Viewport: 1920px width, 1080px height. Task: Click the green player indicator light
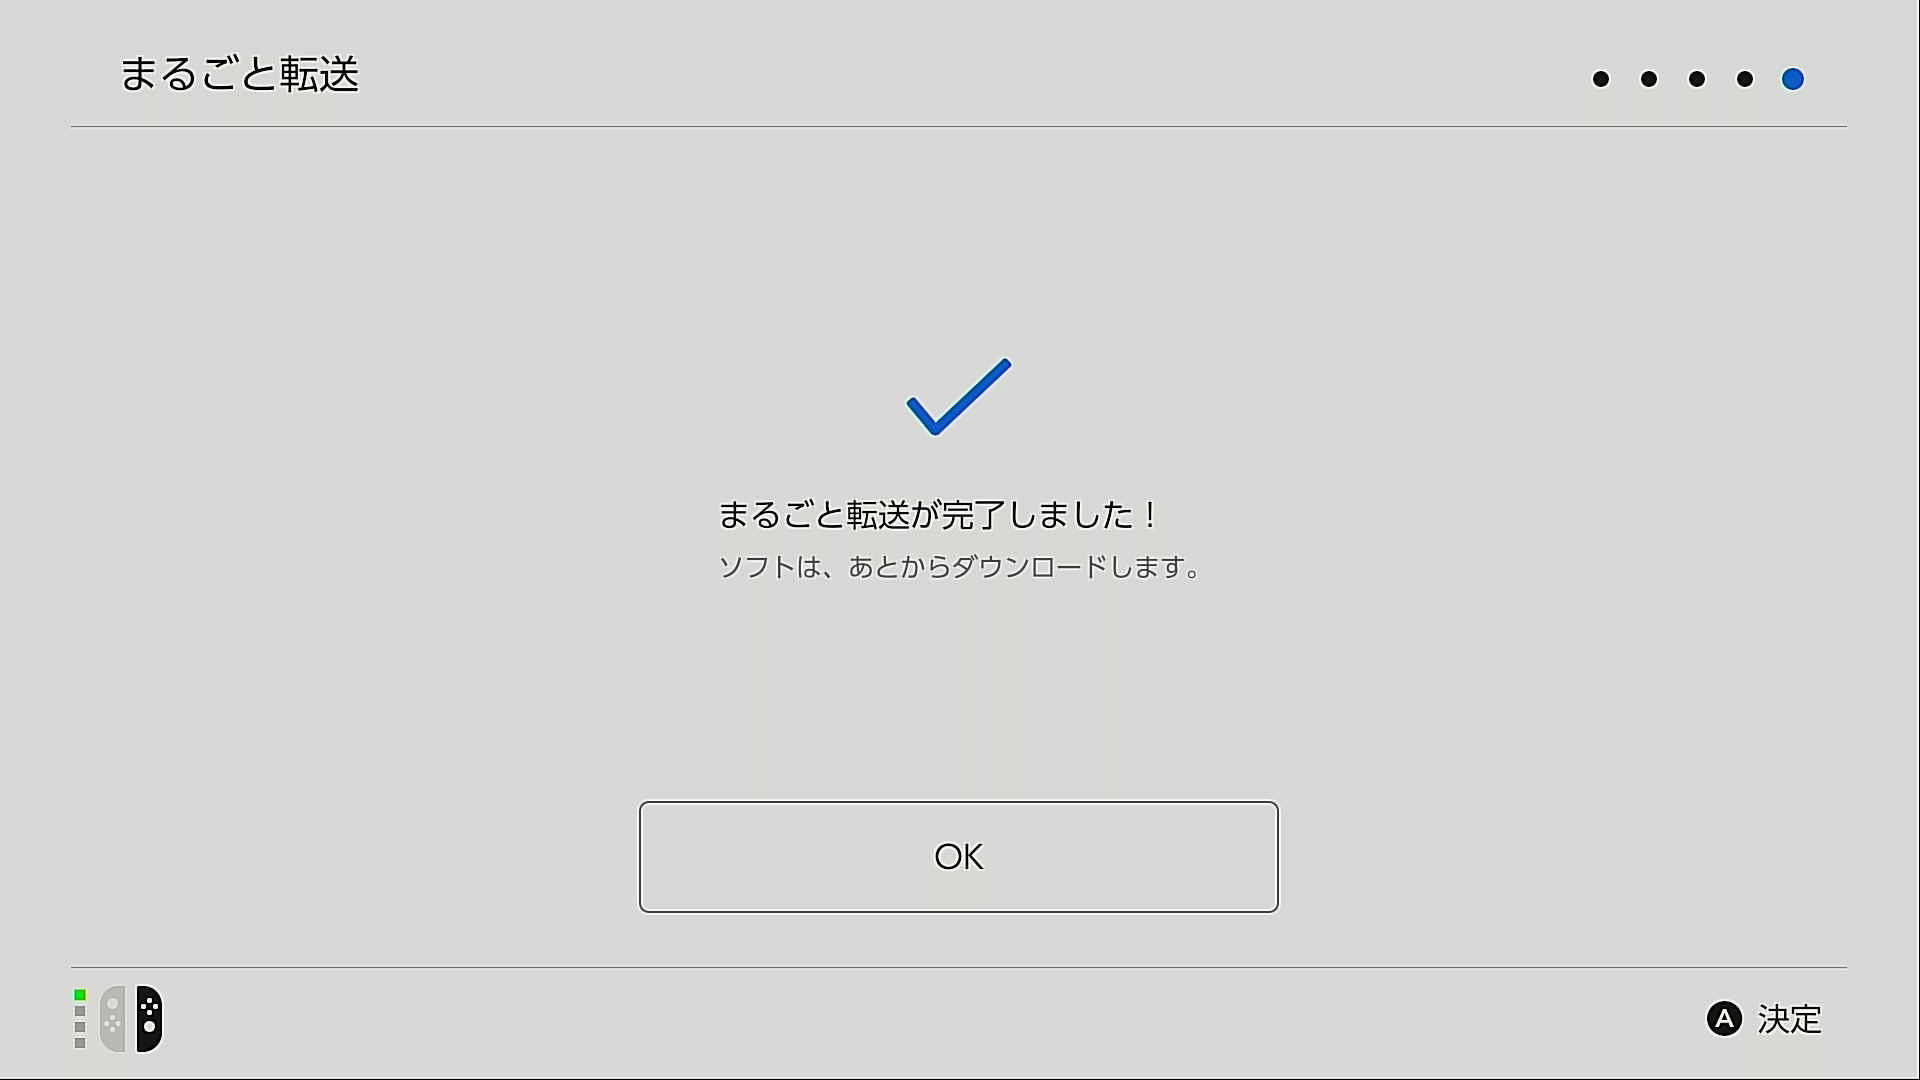(x=80, y=995)
